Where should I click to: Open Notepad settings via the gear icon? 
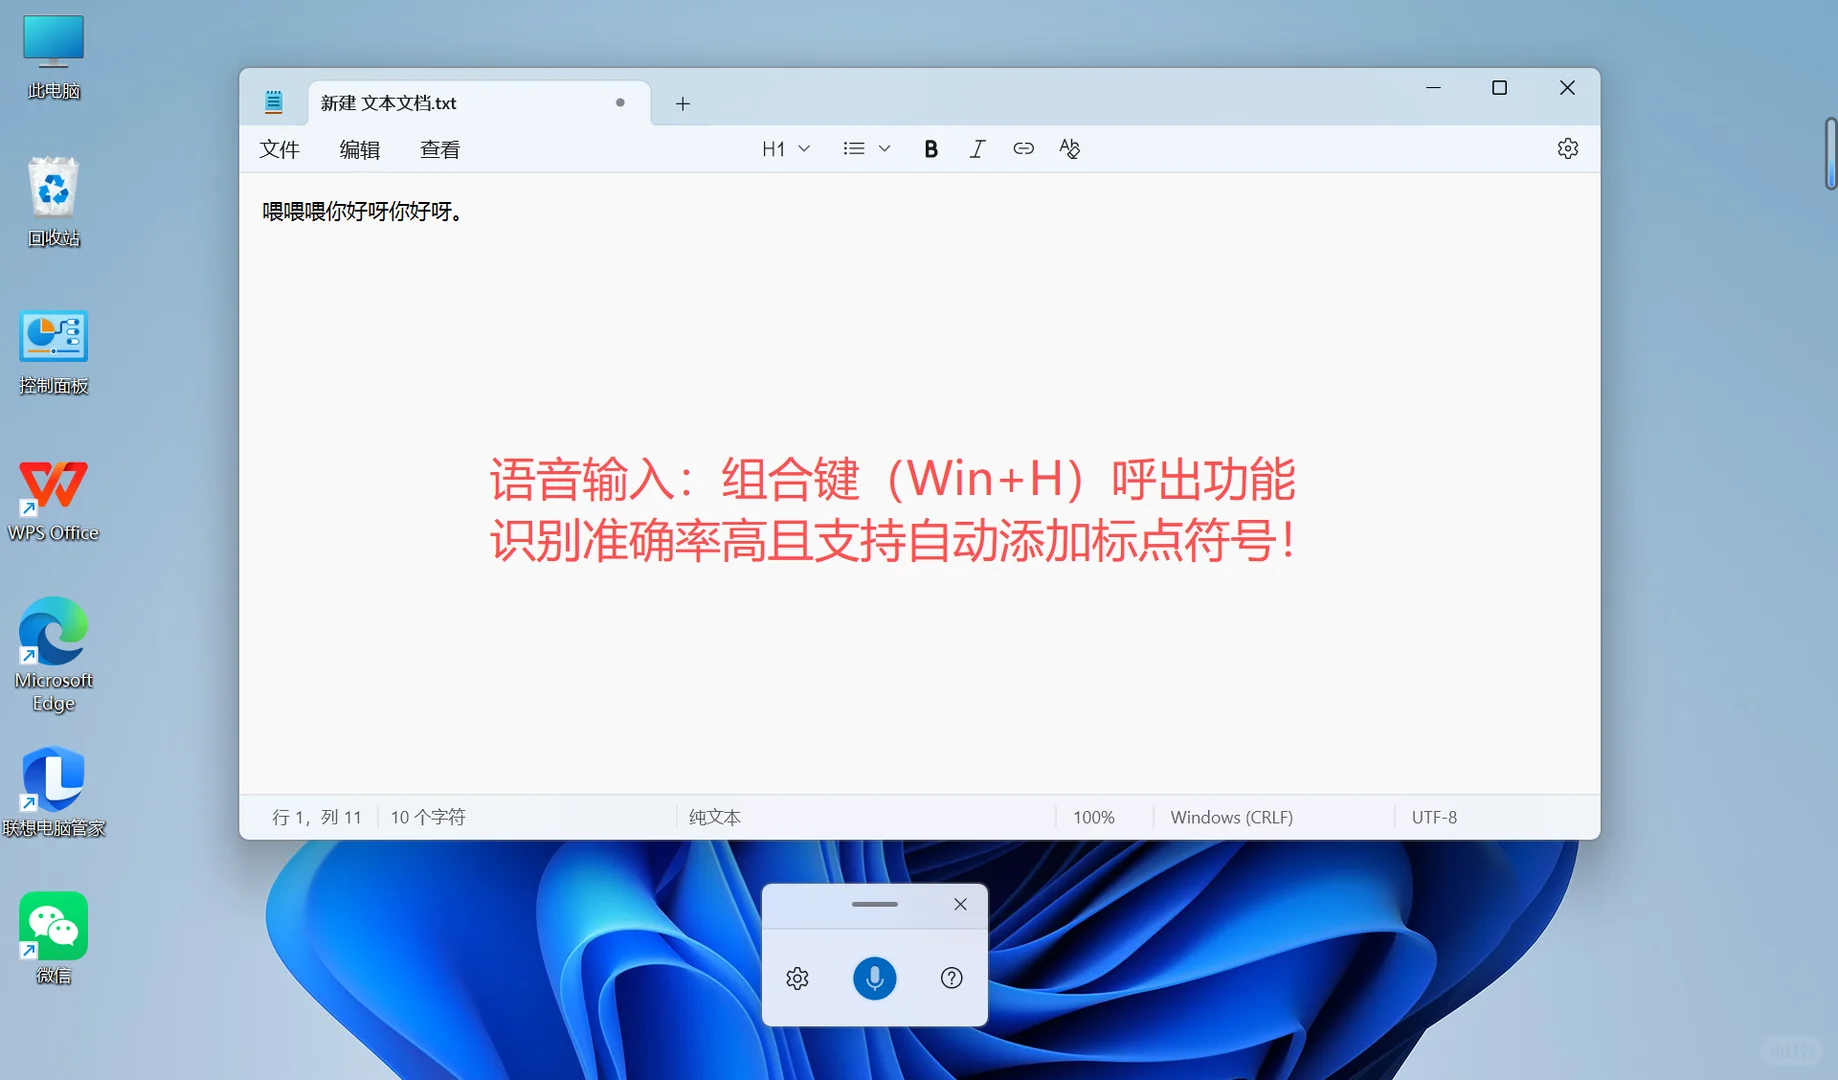(x=1567, y=148)
